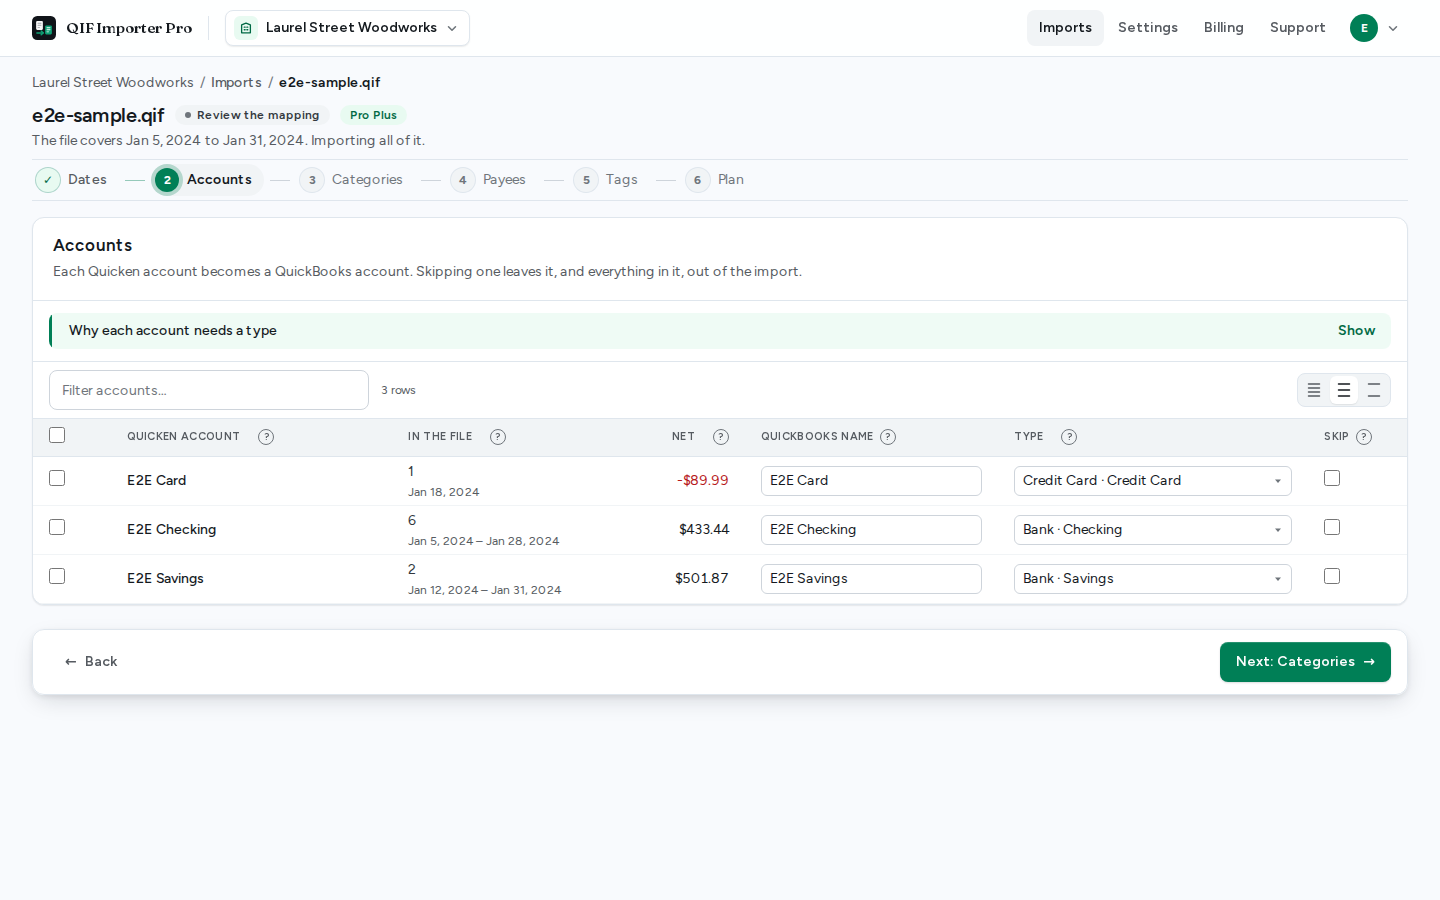Click step 3 number circle for Categories

click(312, 180)
